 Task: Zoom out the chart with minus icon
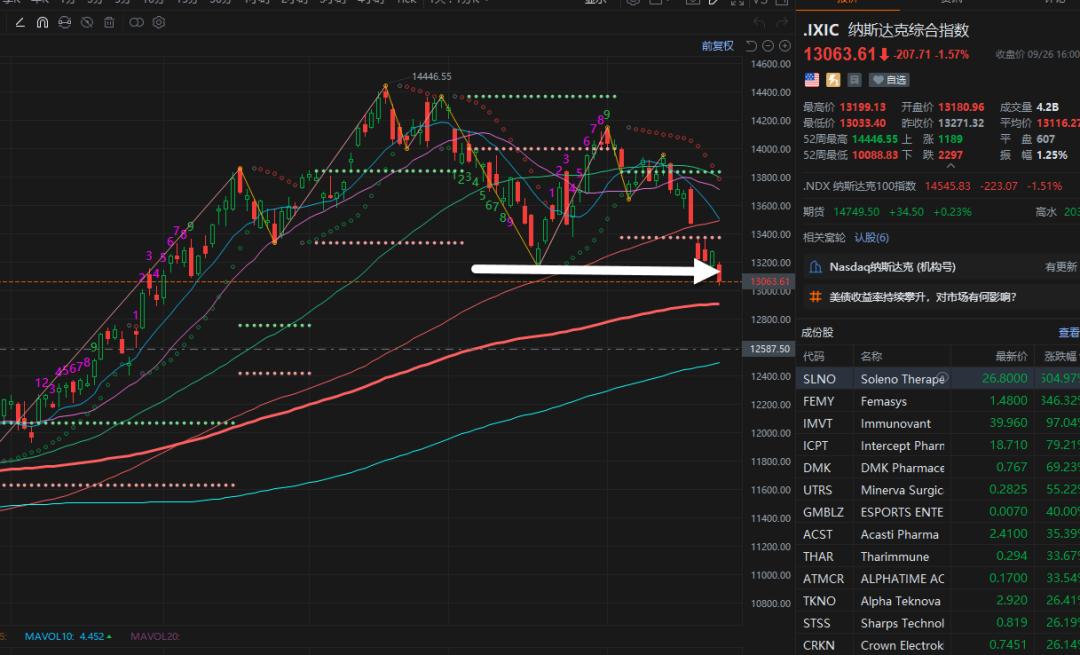767,46
